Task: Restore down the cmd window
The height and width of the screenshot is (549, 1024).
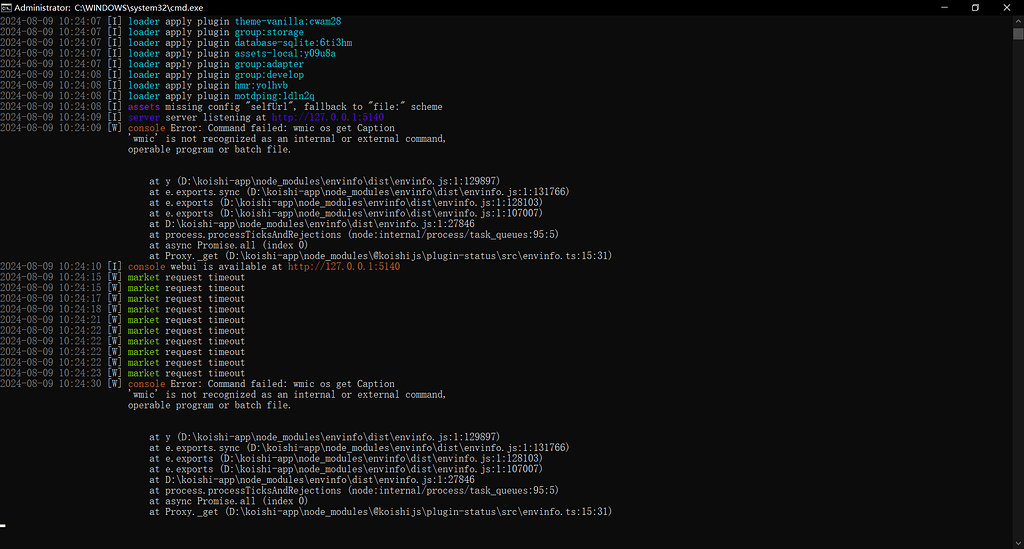Action: (x=975, y=7)
